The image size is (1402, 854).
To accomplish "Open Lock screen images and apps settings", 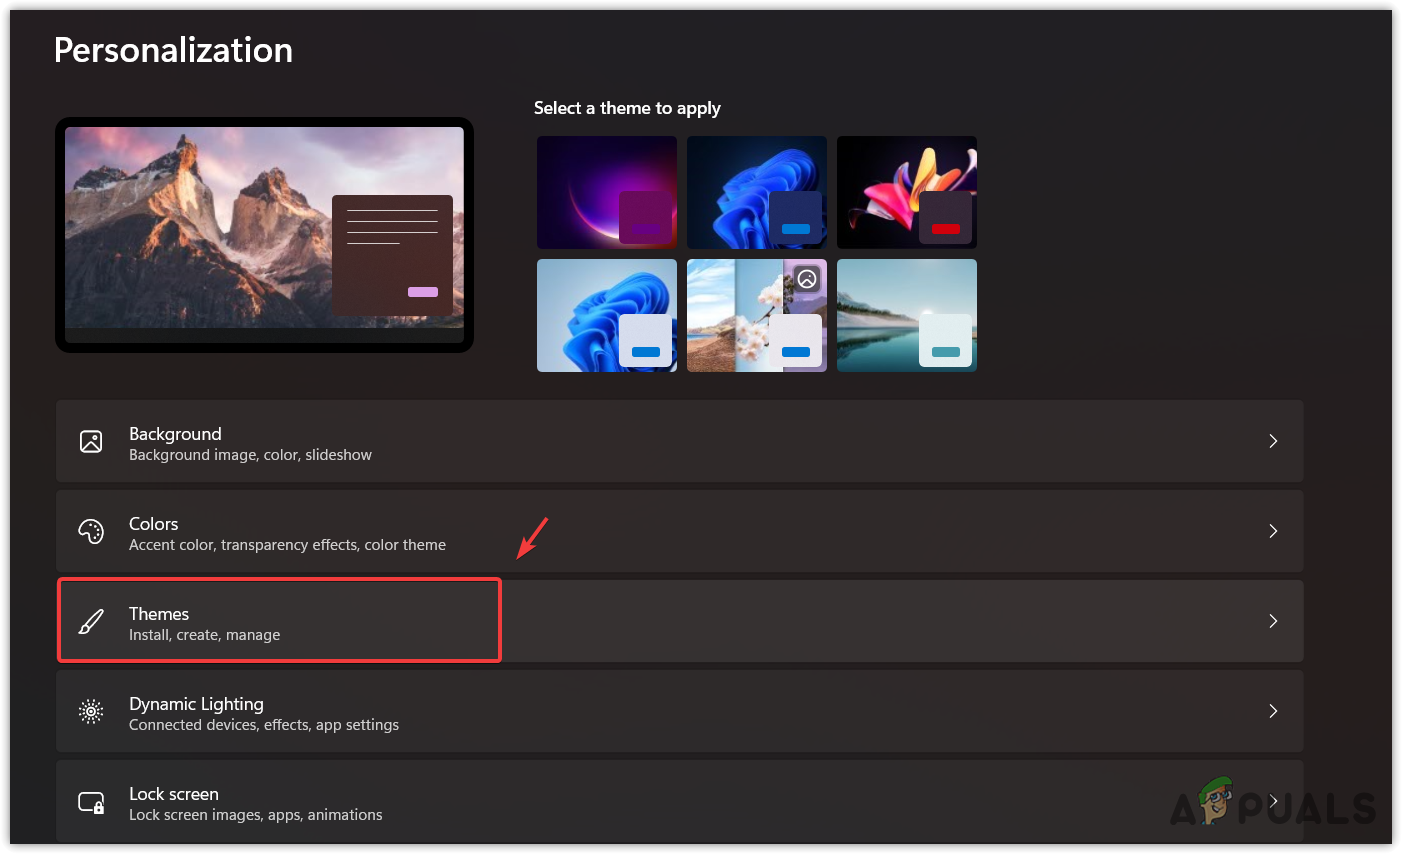I will (680, 801).
